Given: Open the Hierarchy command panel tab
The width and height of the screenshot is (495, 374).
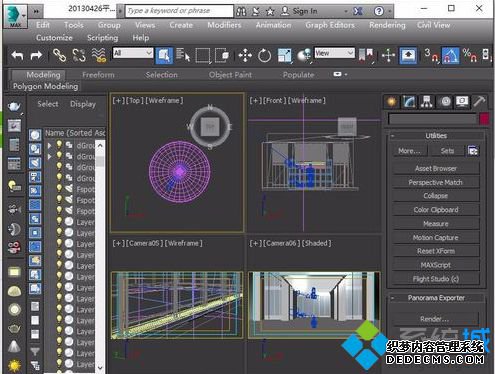Looking at the screenshot, I should pos(426,101).
